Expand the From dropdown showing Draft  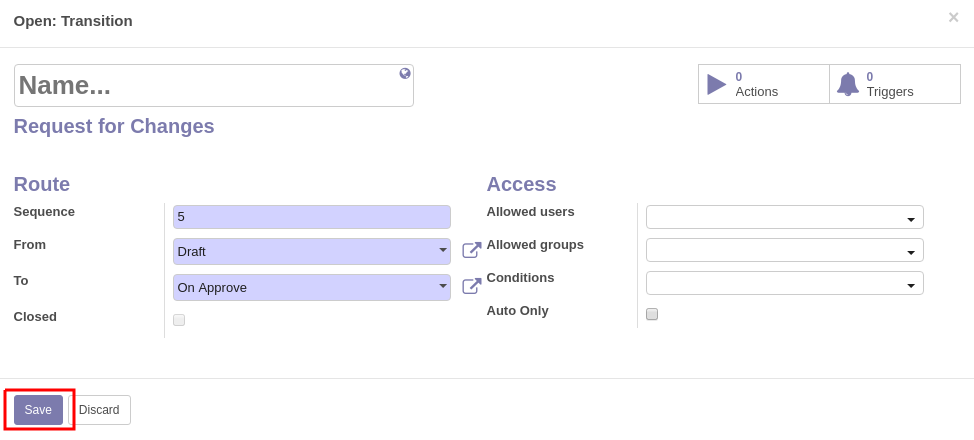[312, 251]
